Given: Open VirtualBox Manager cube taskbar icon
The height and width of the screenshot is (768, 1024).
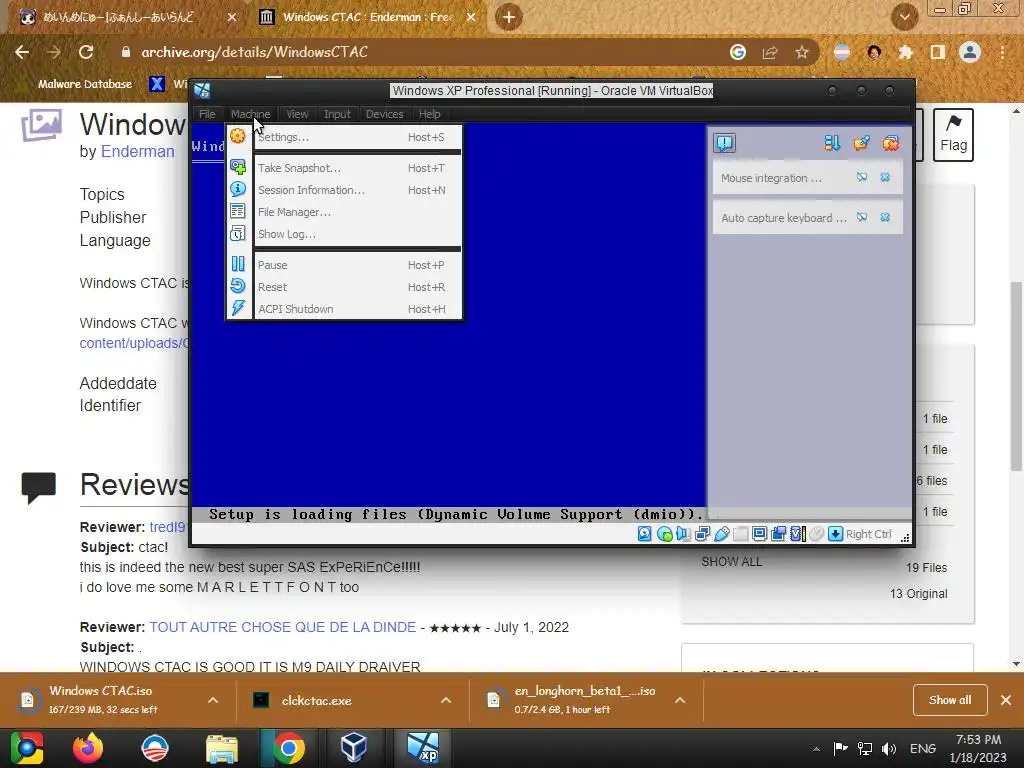Looking at the screenshot, I should [x=354, y=748].
